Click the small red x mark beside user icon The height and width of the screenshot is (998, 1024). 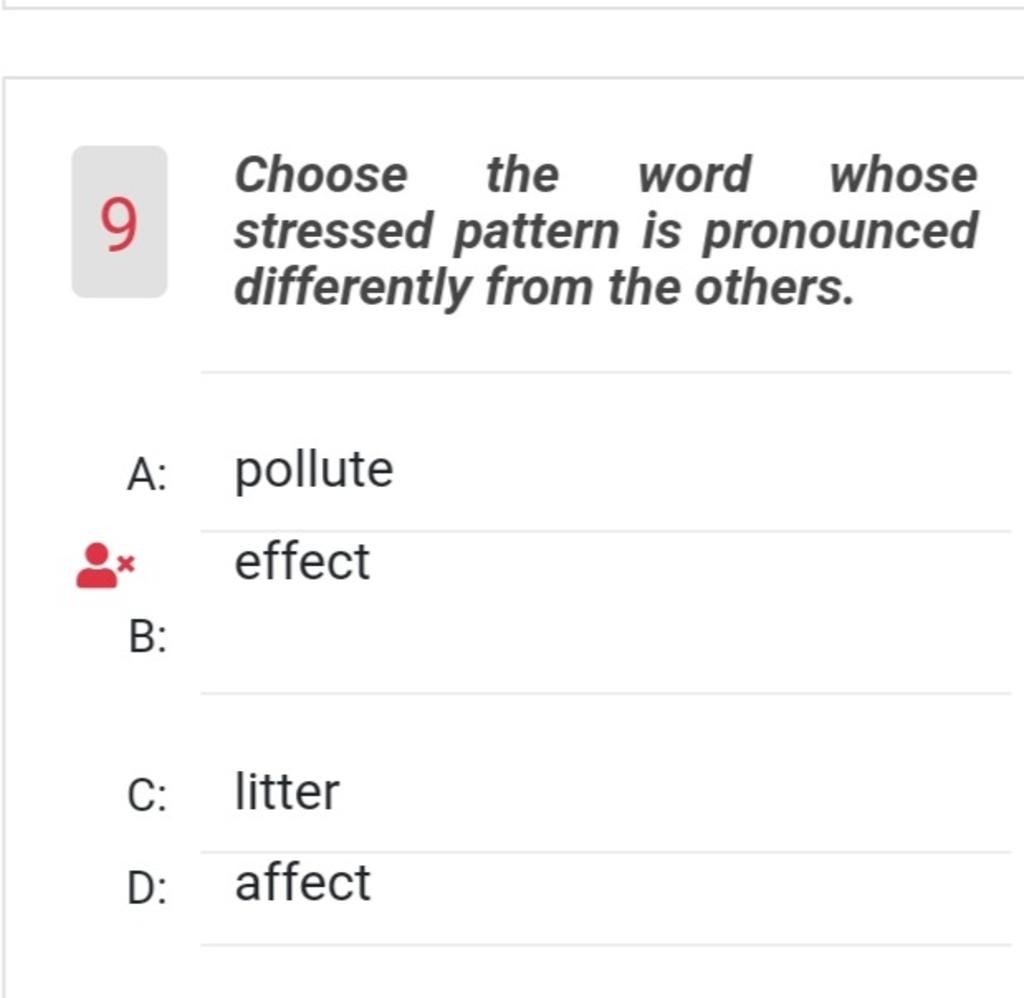point(127,563)
